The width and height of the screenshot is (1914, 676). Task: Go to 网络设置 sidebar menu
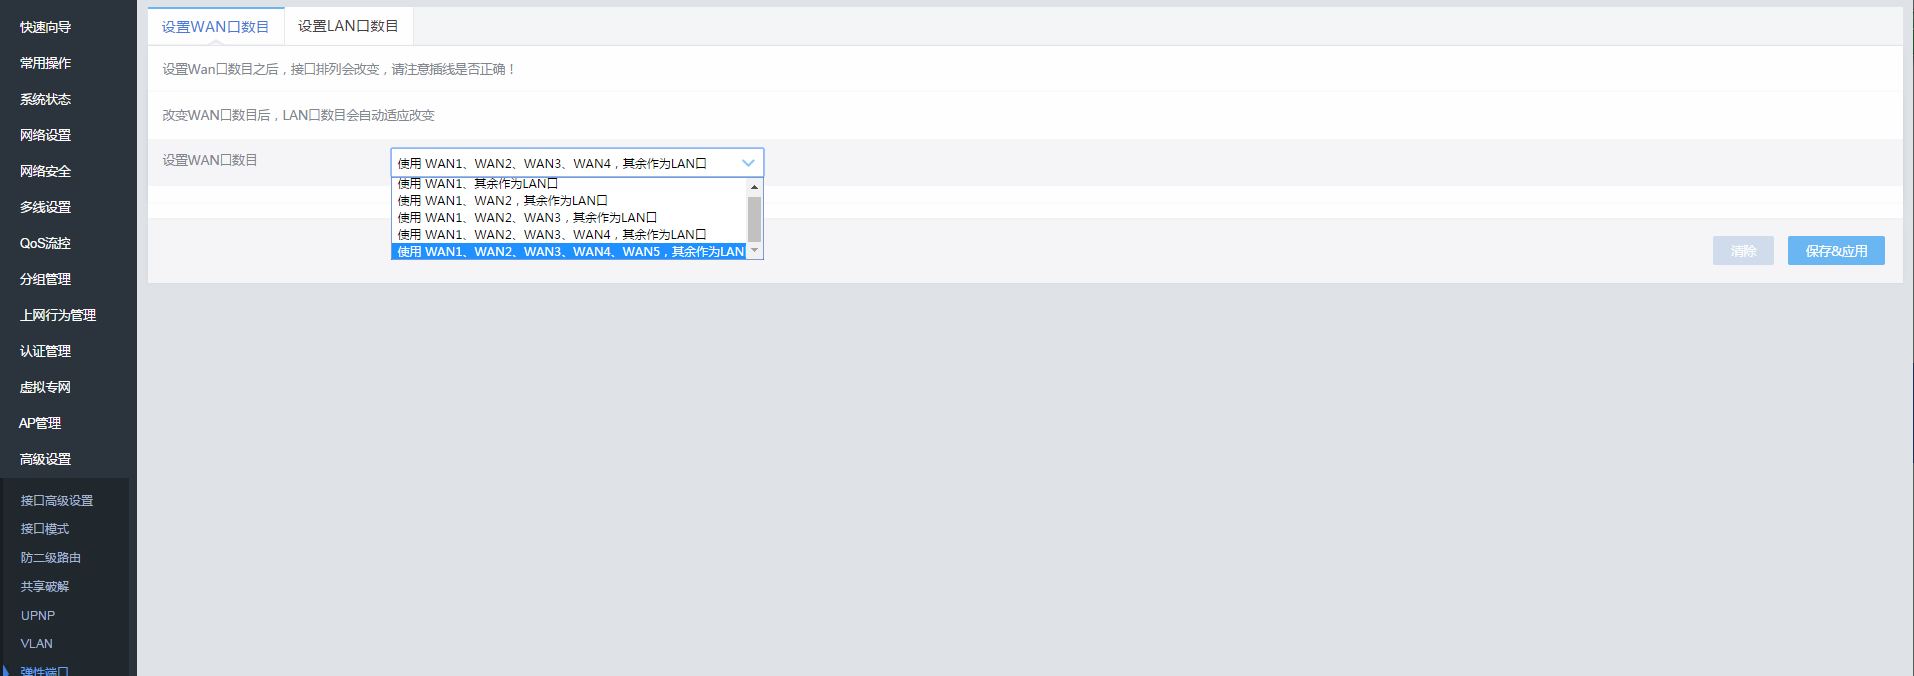pos(45,135)
